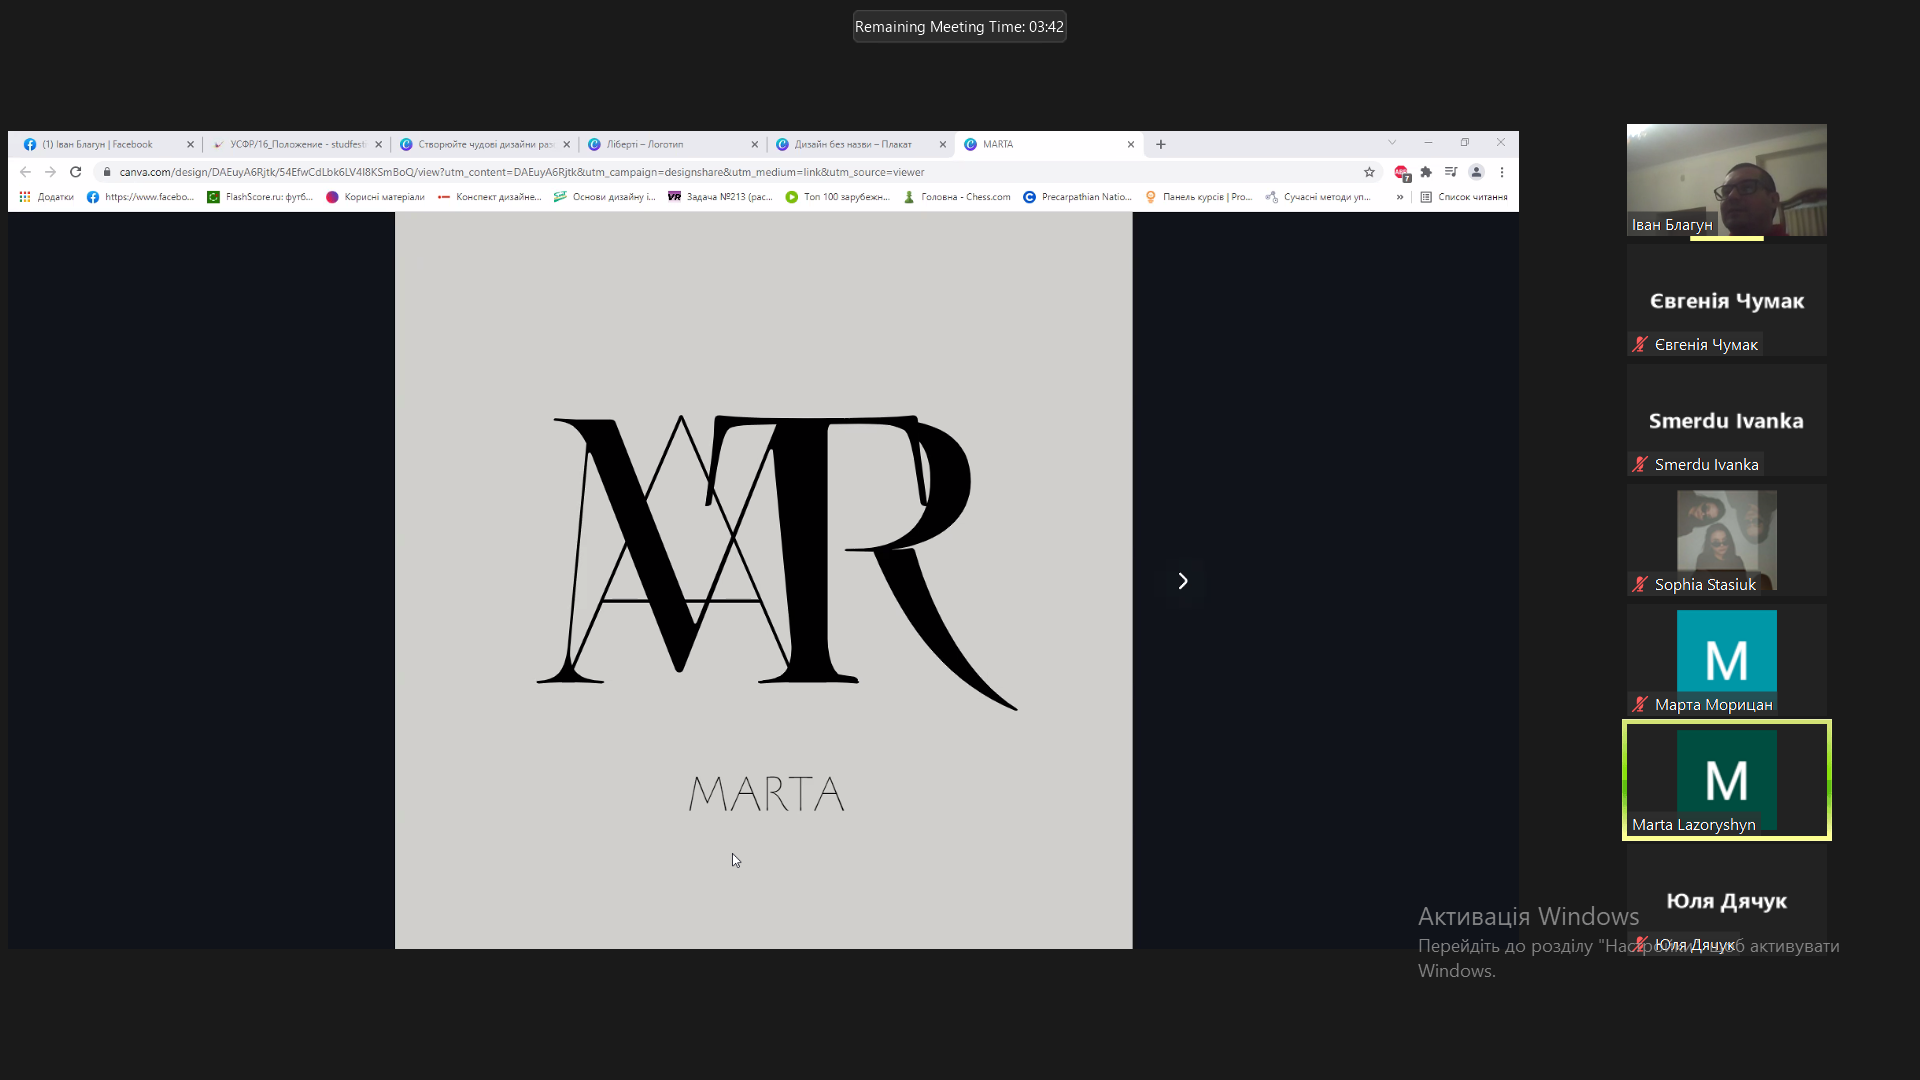Open the media control toolbar icon
The width and height of the screenshot is (1920, 1080).
click(1451, 172)
